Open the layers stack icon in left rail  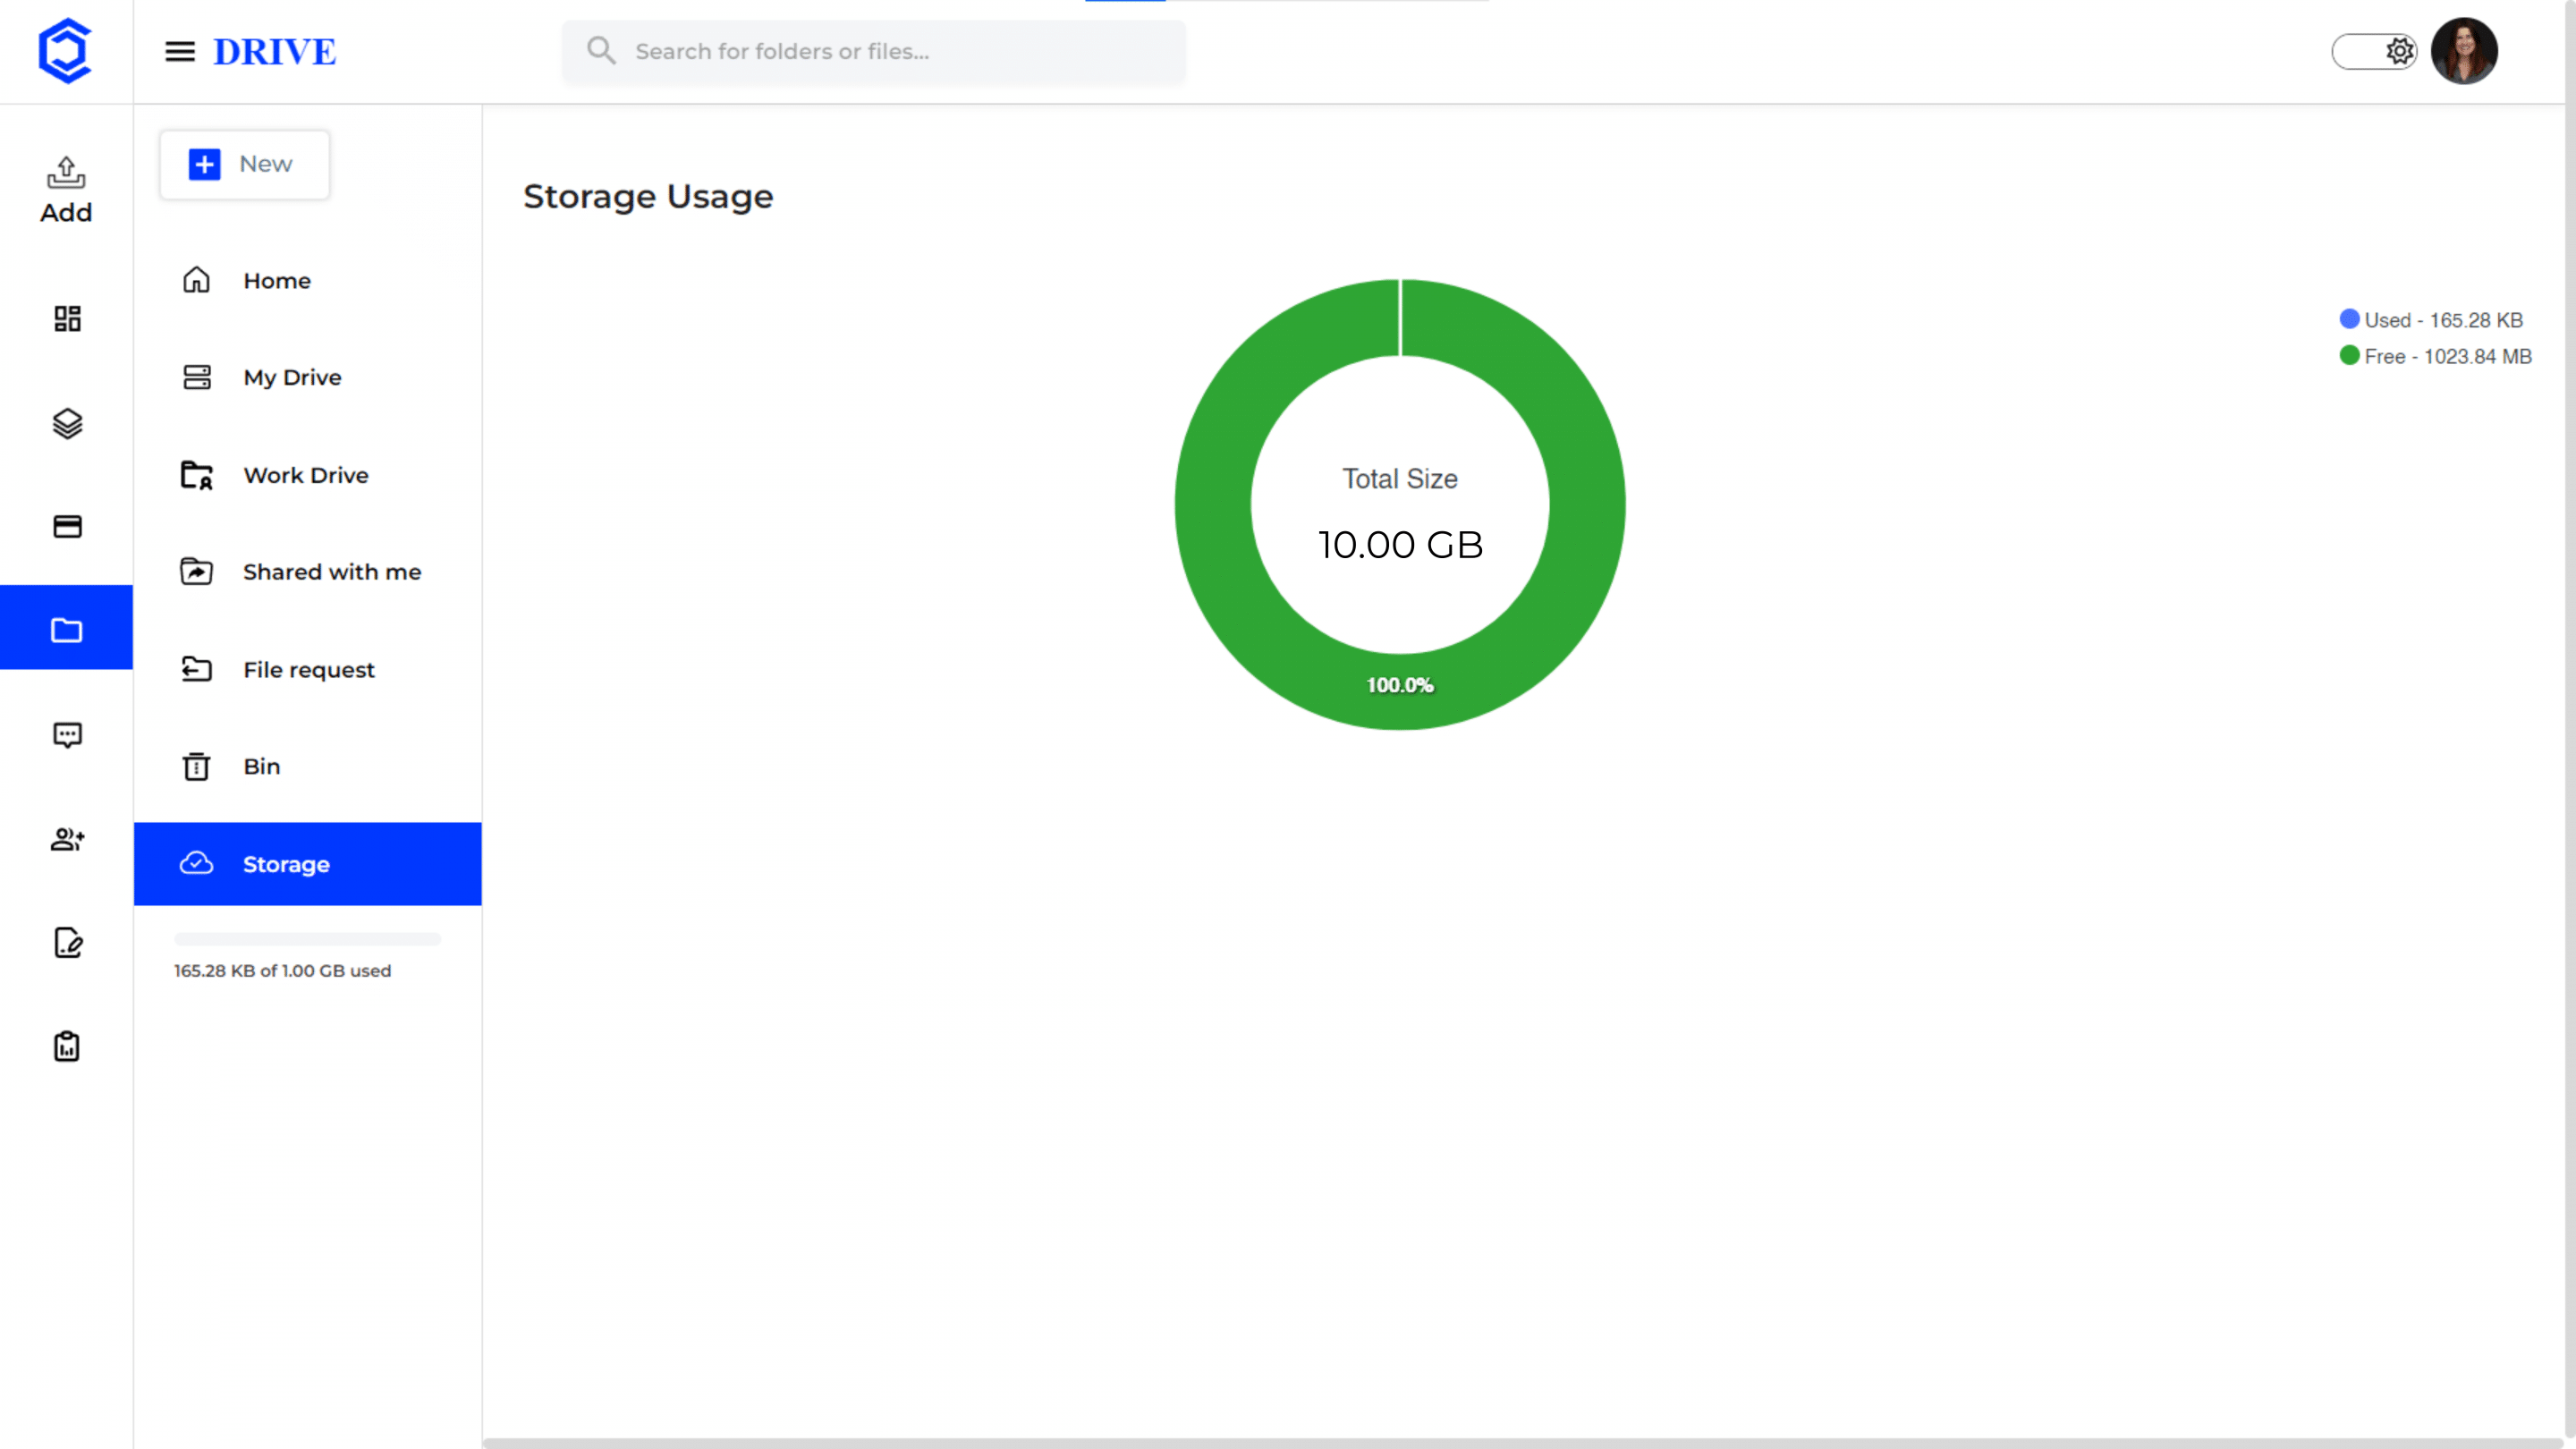(67, 423)
